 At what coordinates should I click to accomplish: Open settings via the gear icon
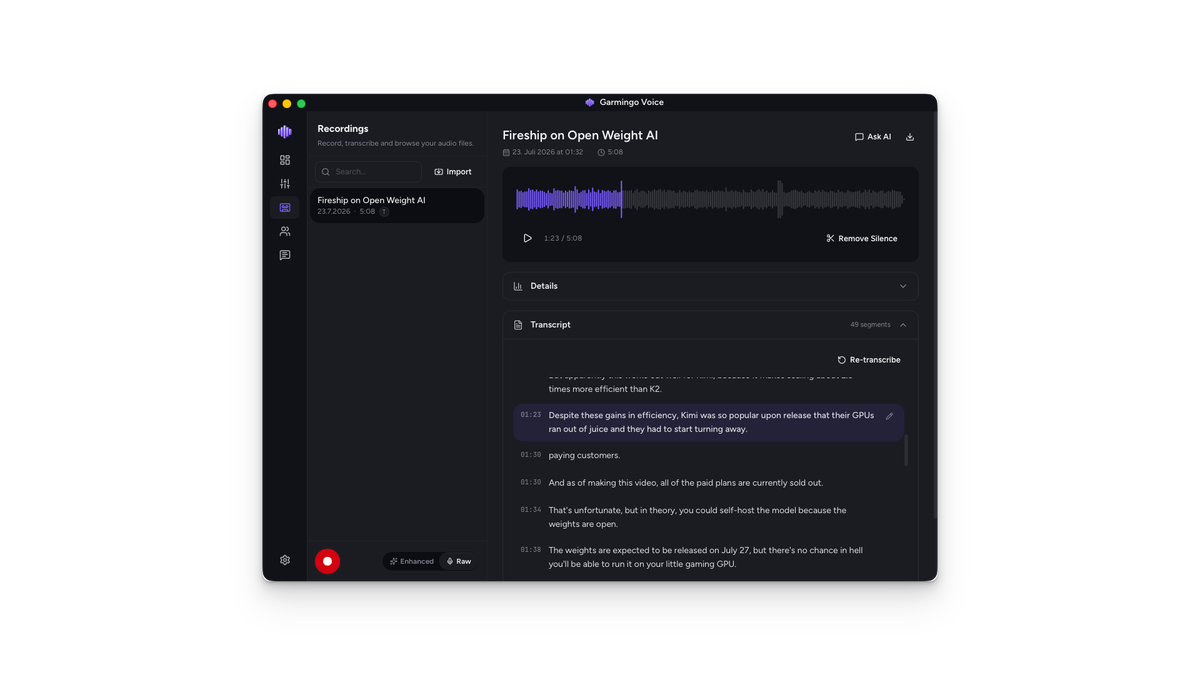285,560
